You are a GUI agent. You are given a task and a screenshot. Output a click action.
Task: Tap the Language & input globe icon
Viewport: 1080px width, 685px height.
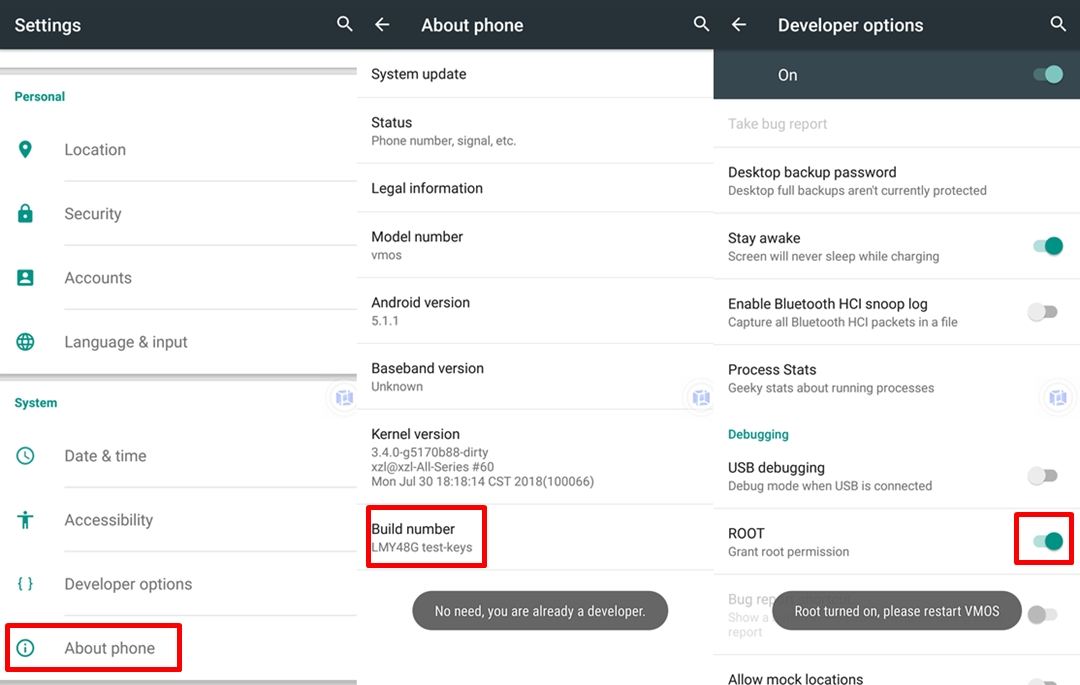click(x=25, y=341)
